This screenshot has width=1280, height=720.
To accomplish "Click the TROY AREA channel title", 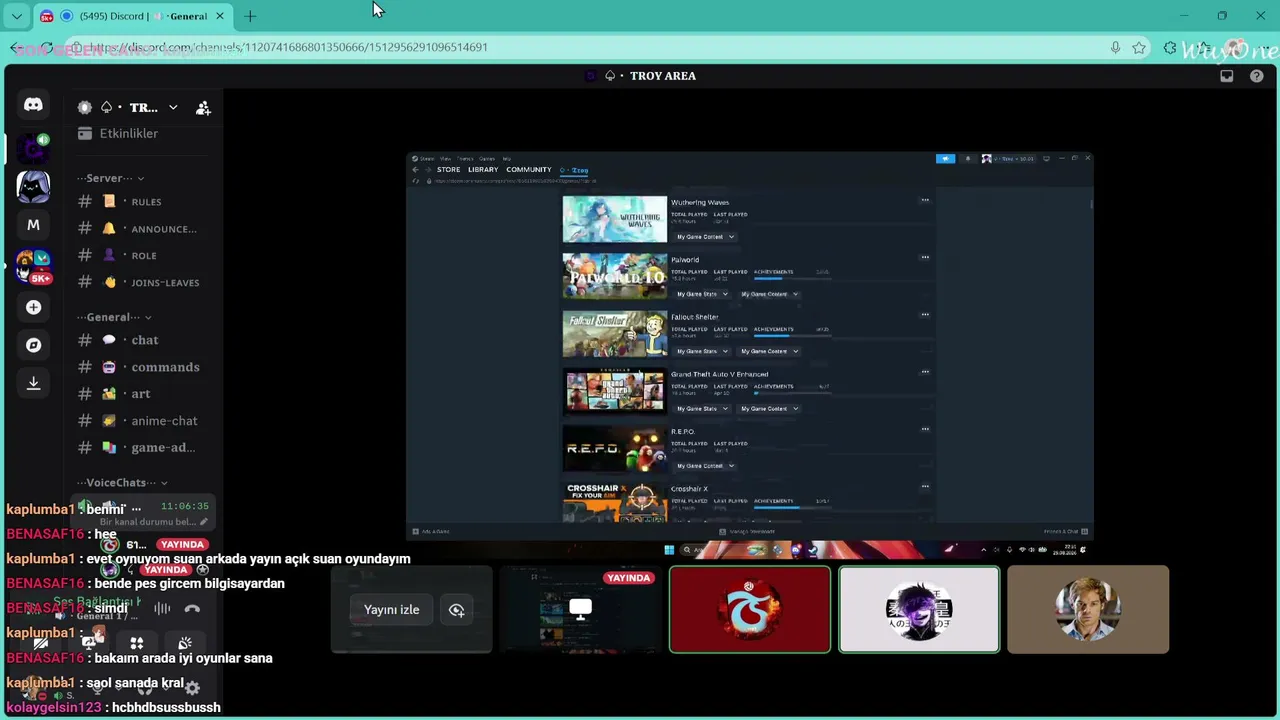I will [x=663, y=76].
